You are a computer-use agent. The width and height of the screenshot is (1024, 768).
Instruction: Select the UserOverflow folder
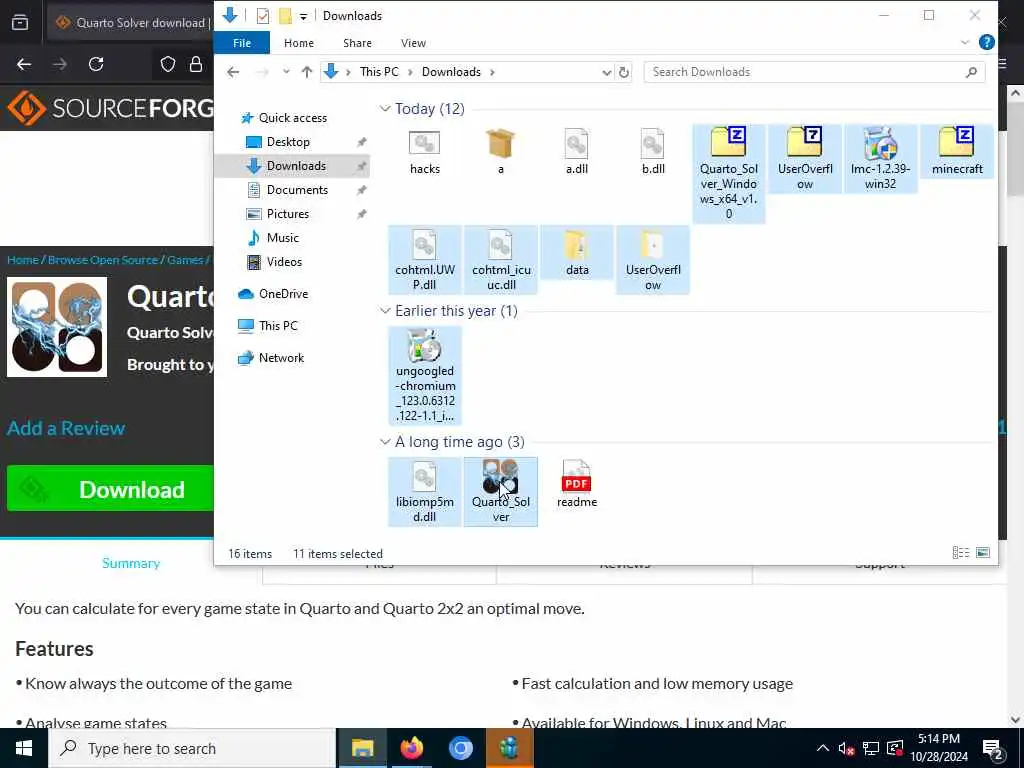(652, 260)
